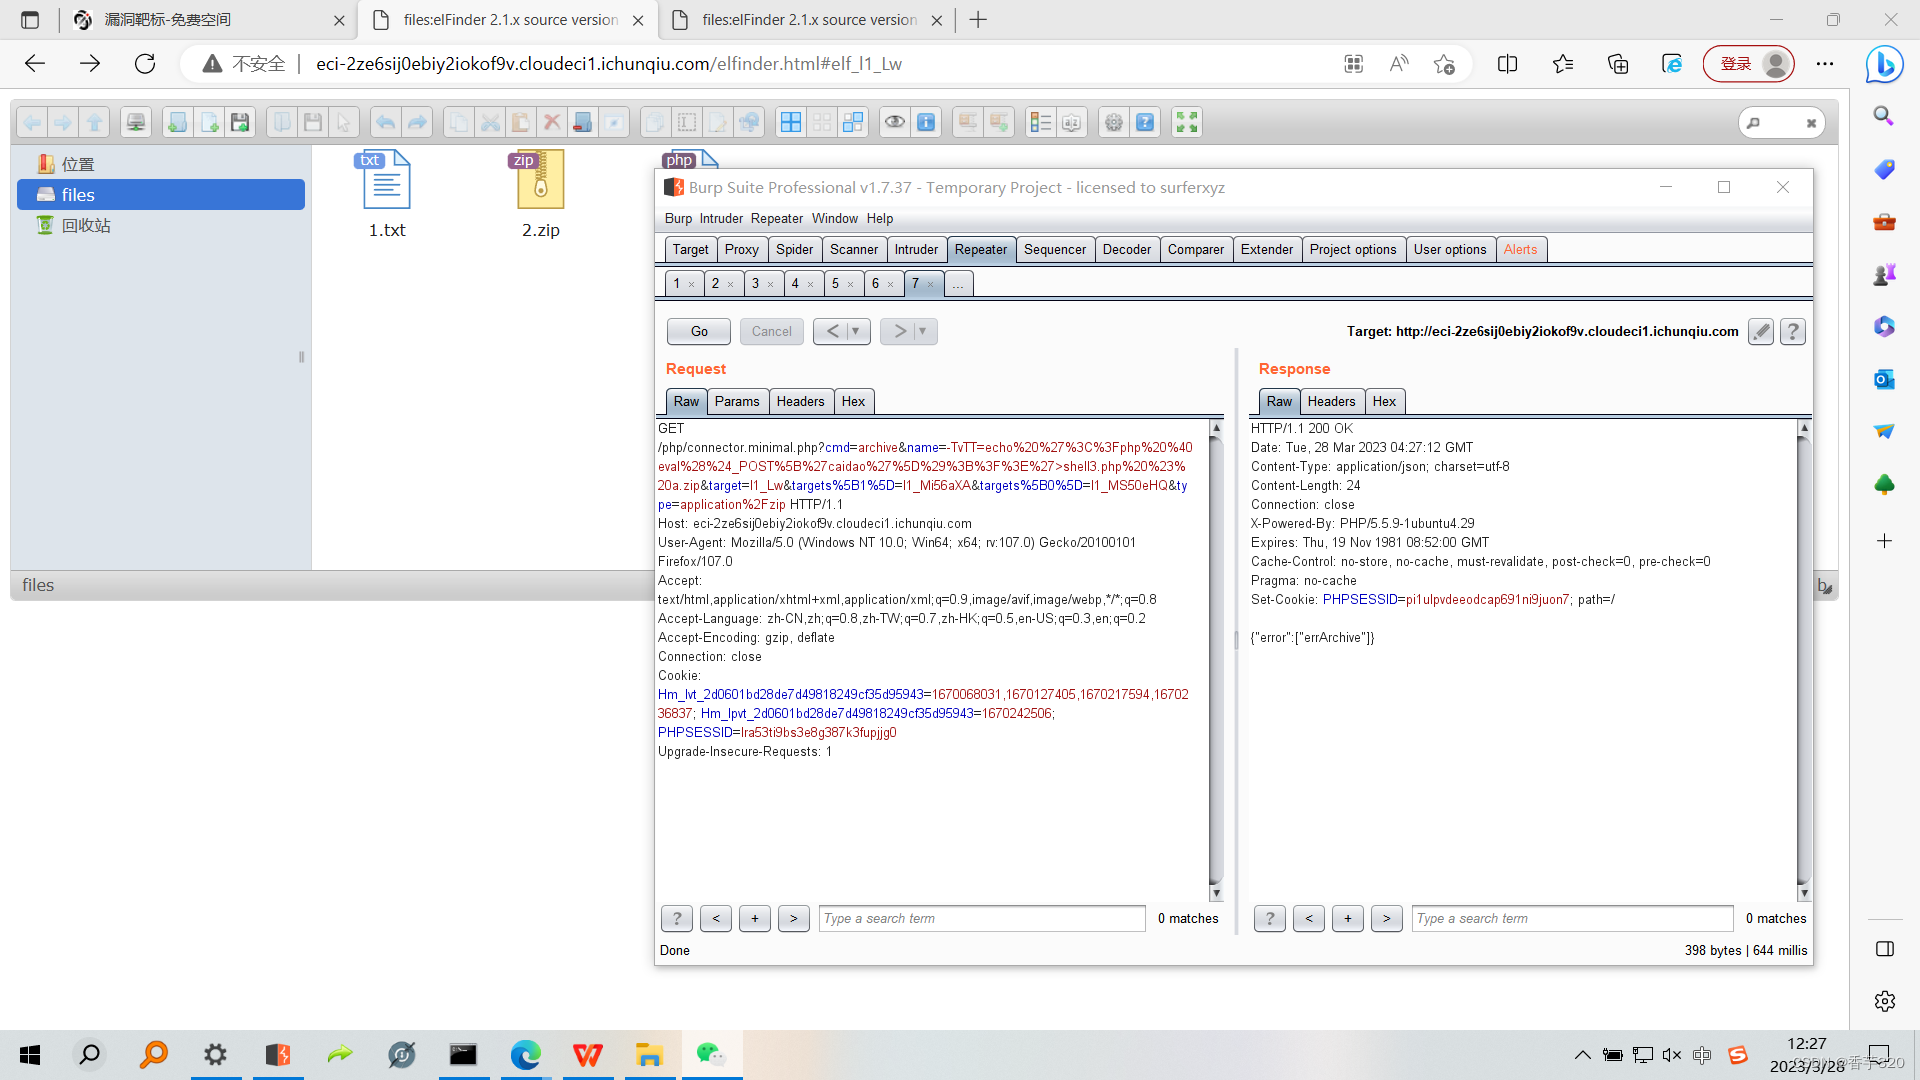Create new text file in elFinder

[x=209, y=122]
